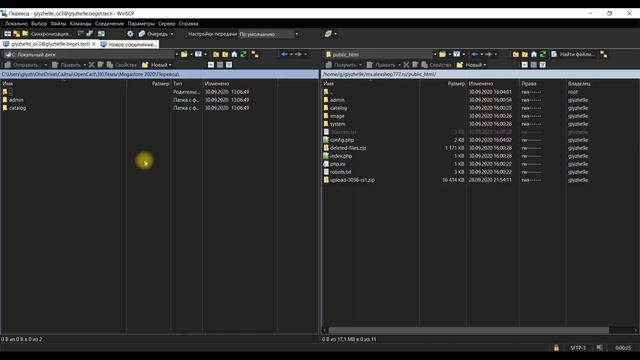Open the Очередь dropdown arrow
Screen dimensions: 640x360
tap(172, 34)
